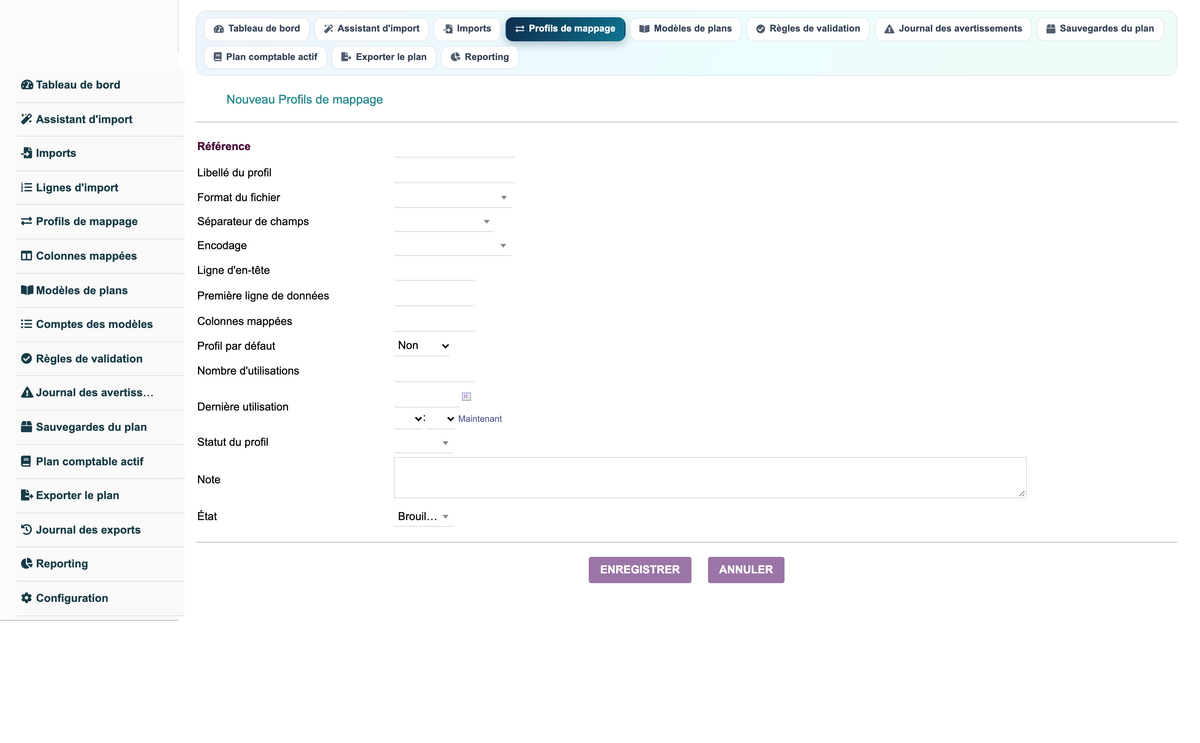Click inside the Note text area

(710, 478)
